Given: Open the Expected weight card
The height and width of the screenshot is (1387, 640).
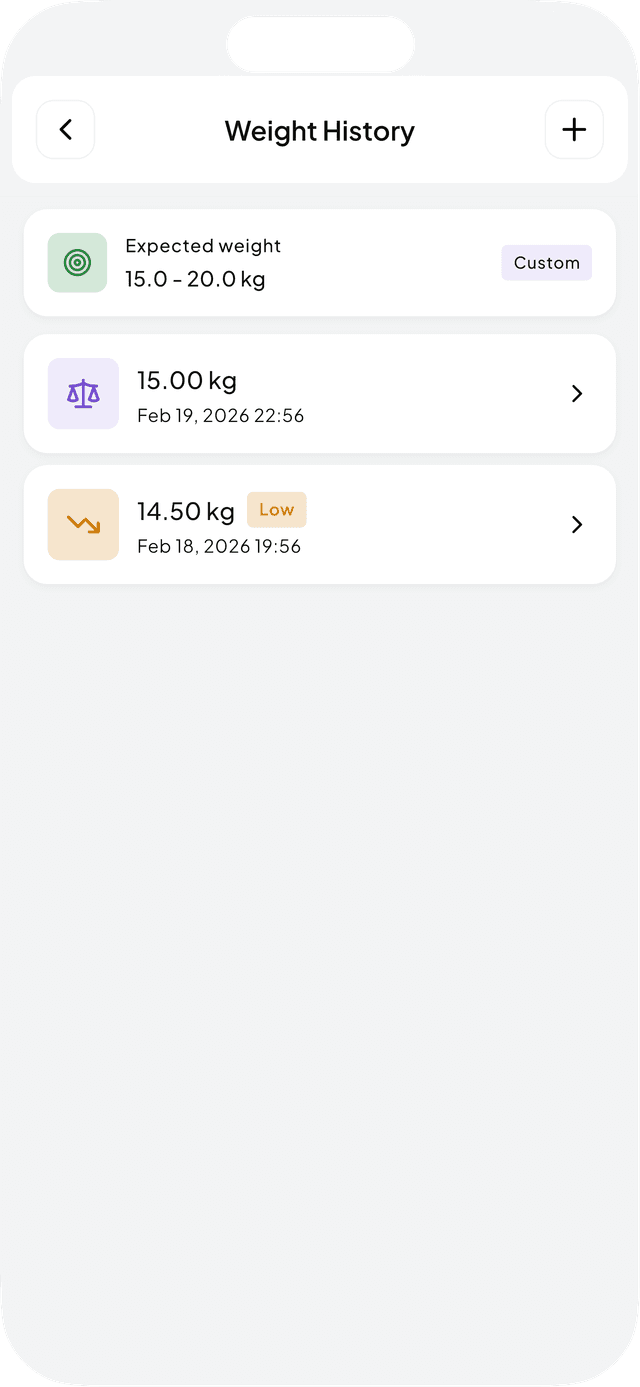Looking at the screenshot, I should [320, 262].
